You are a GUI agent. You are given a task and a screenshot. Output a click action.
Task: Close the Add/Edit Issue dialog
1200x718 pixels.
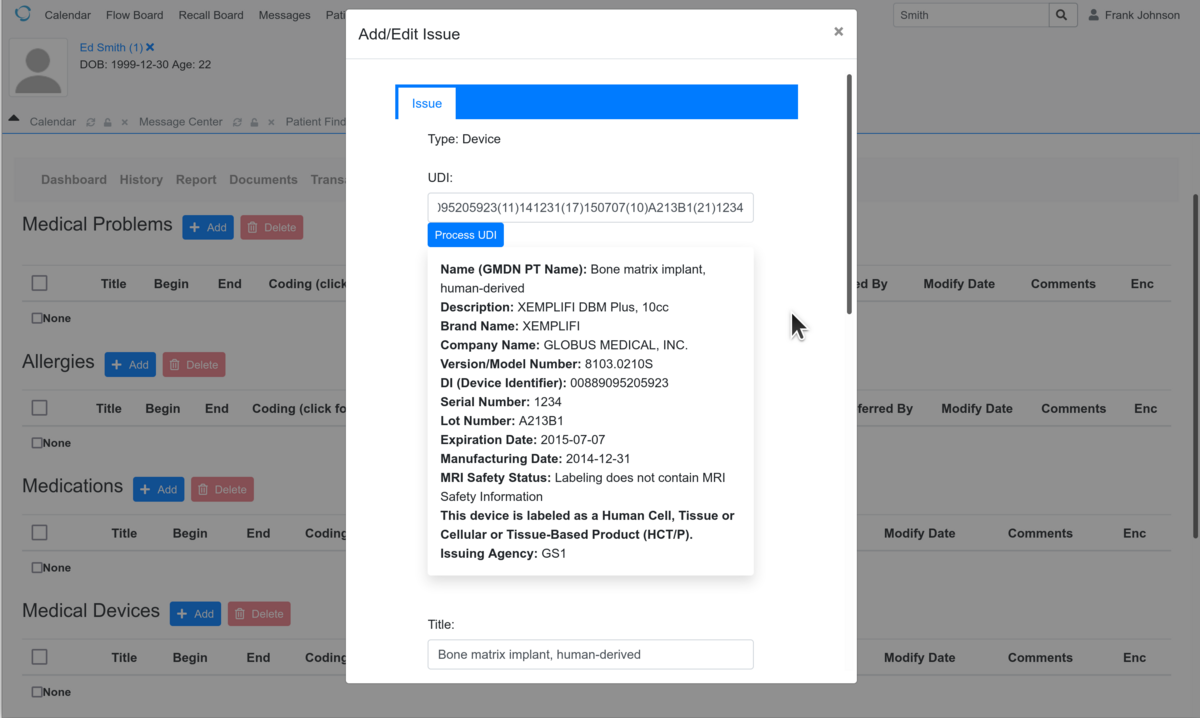point(838,32)
